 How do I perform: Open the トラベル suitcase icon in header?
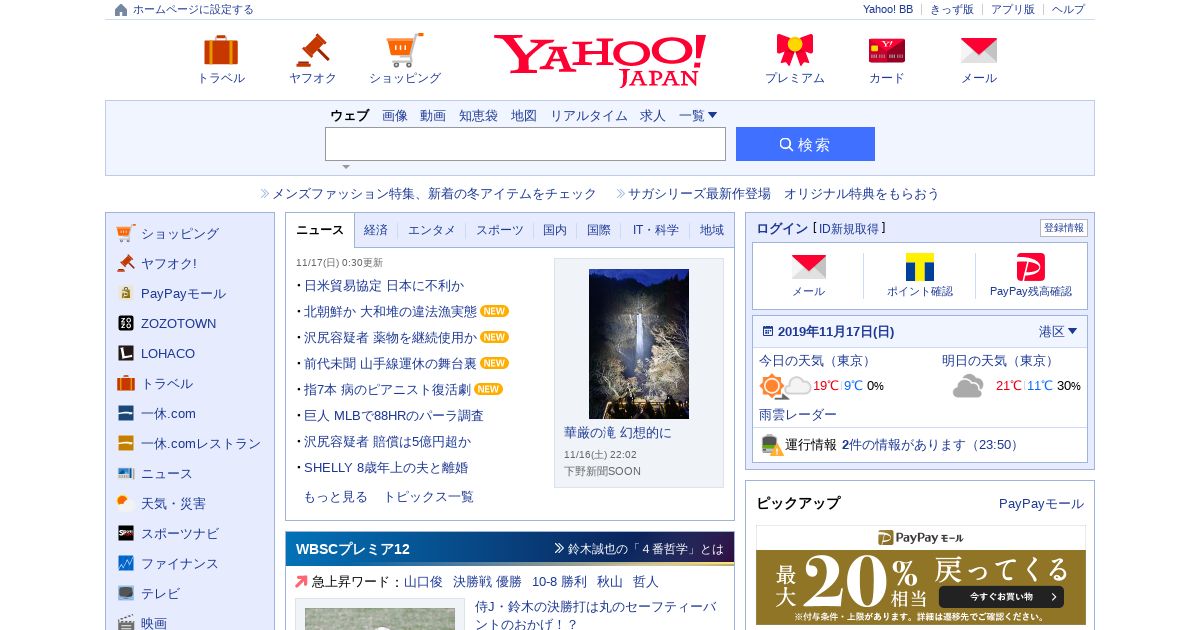click(221, 50)
